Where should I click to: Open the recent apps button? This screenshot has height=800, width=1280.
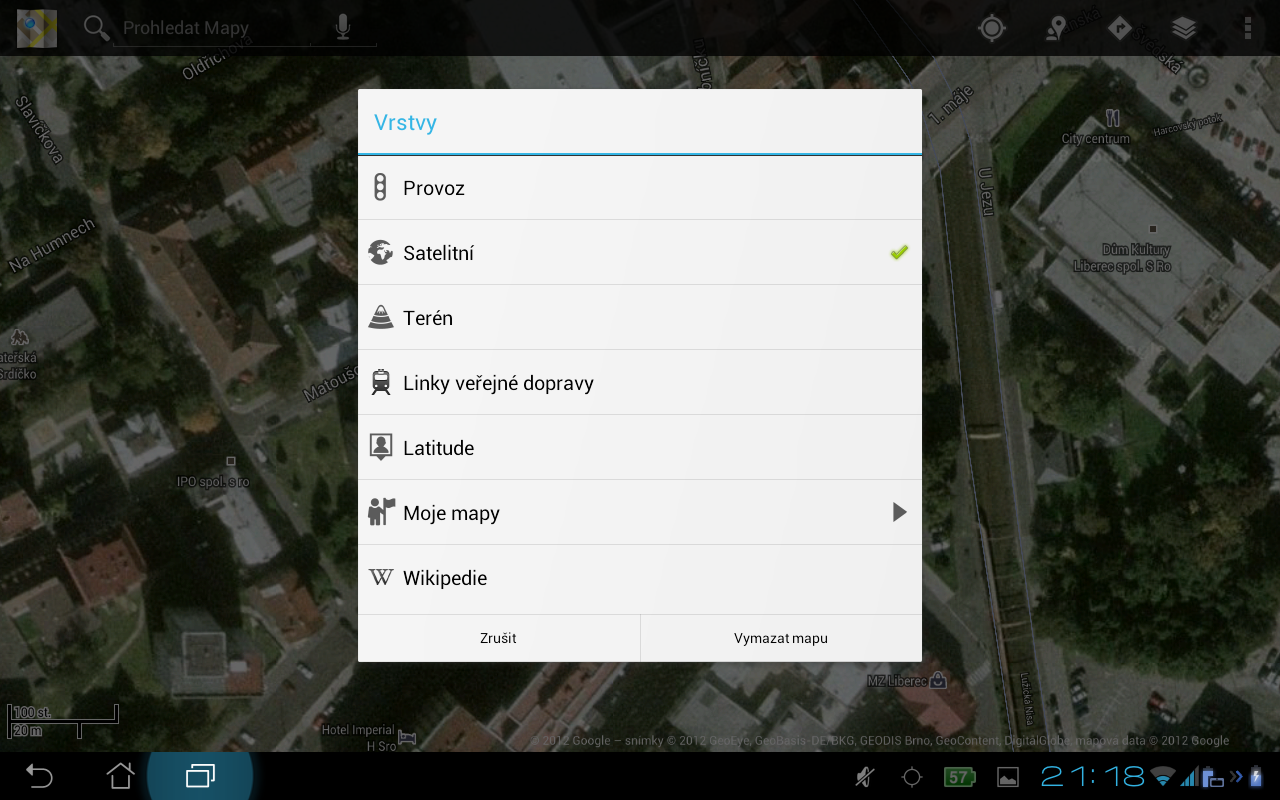point(200,776)
